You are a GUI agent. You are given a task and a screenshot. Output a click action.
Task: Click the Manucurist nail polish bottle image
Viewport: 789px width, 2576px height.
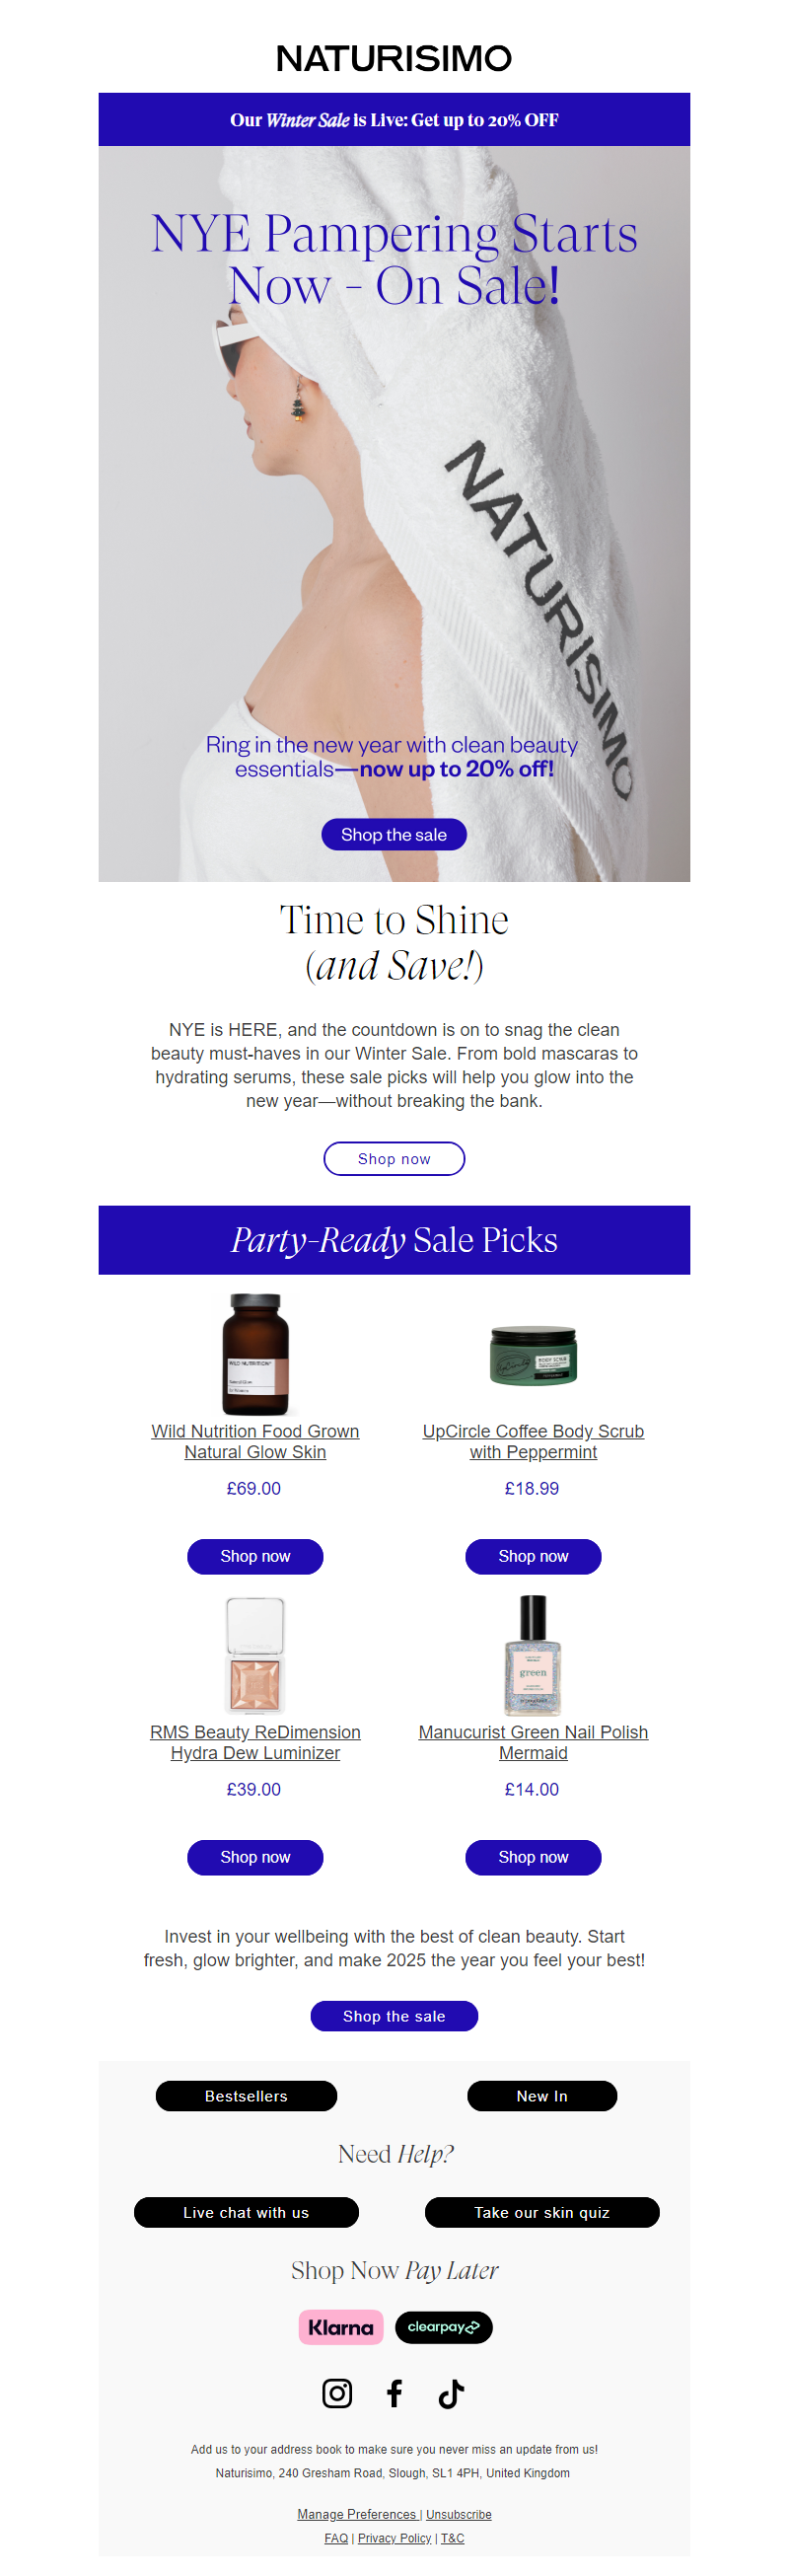533,1655
